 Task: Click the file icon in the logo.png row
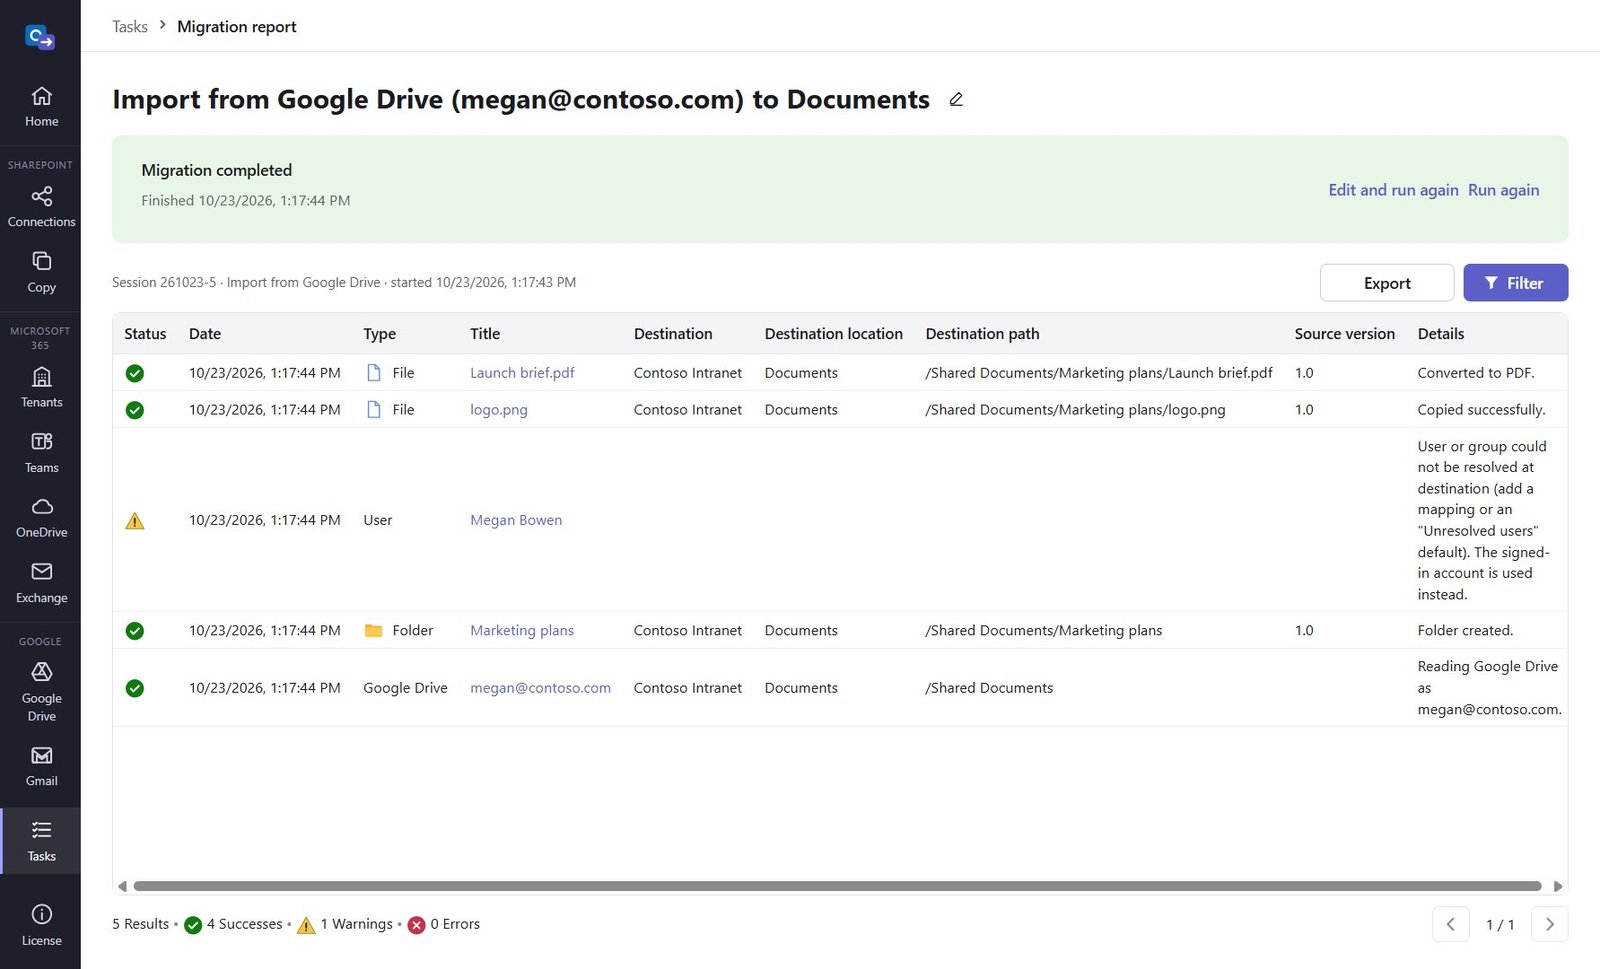(374, 410)
